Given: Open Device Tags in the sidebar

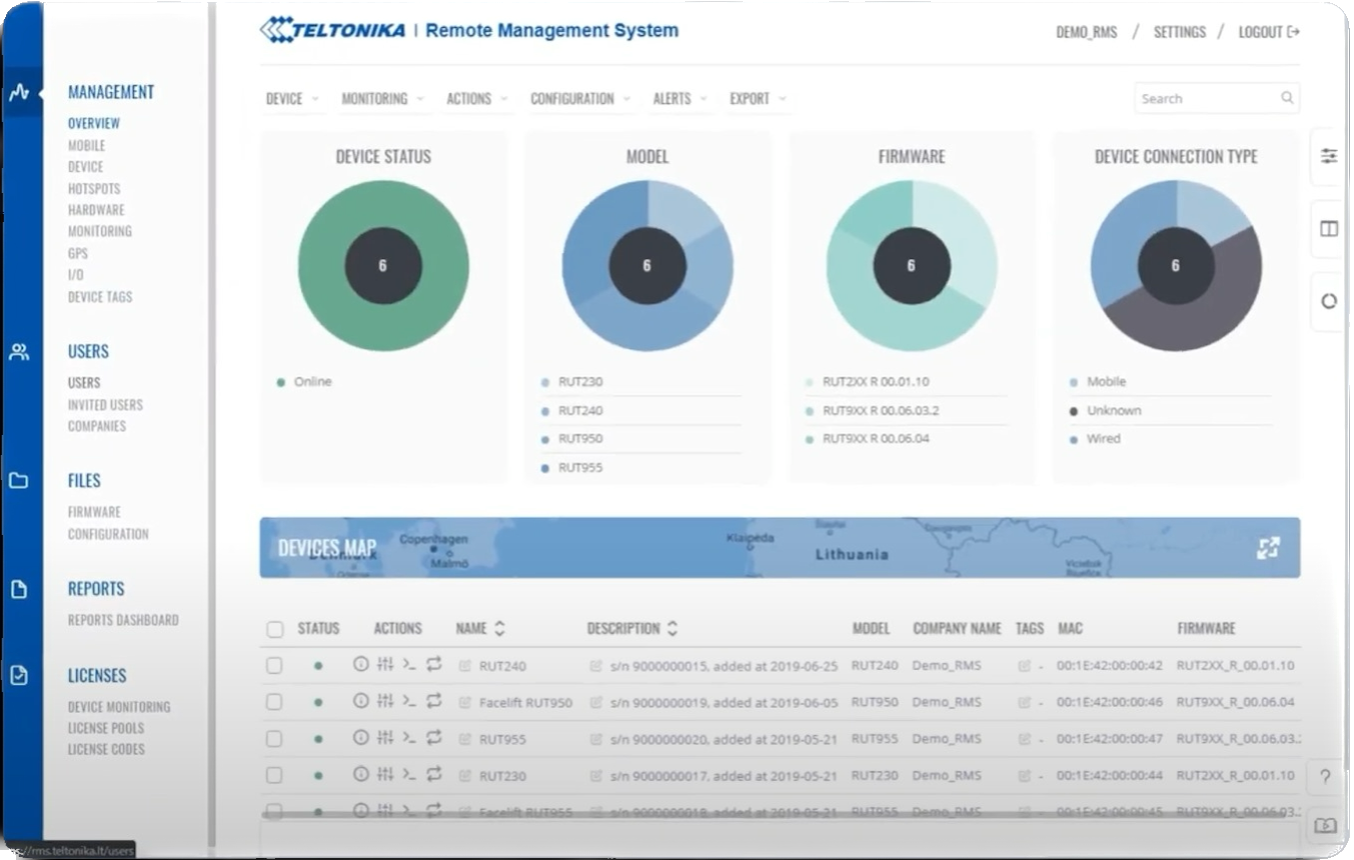Looking at the screenshot, I should click(x=100, y=297).
